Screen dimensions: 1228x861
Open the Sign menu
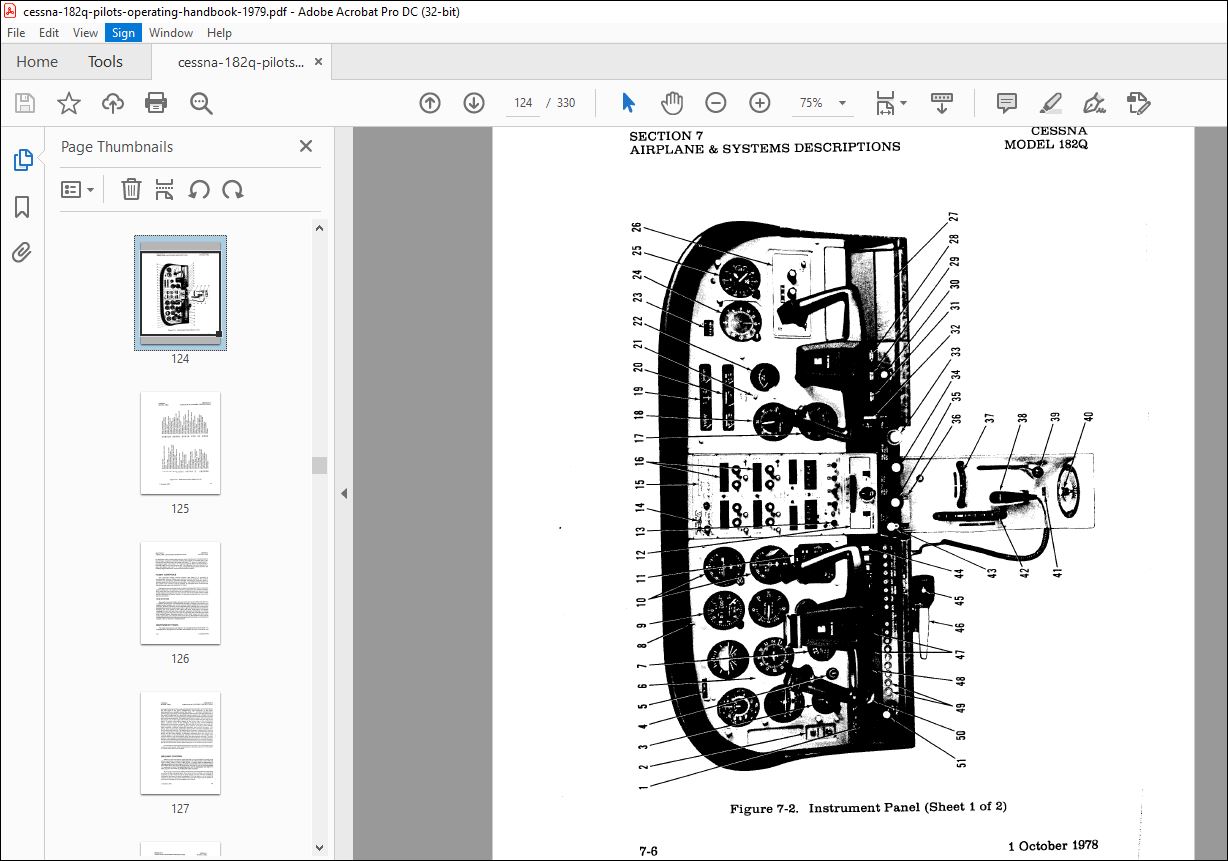click(x=123, y=33)
